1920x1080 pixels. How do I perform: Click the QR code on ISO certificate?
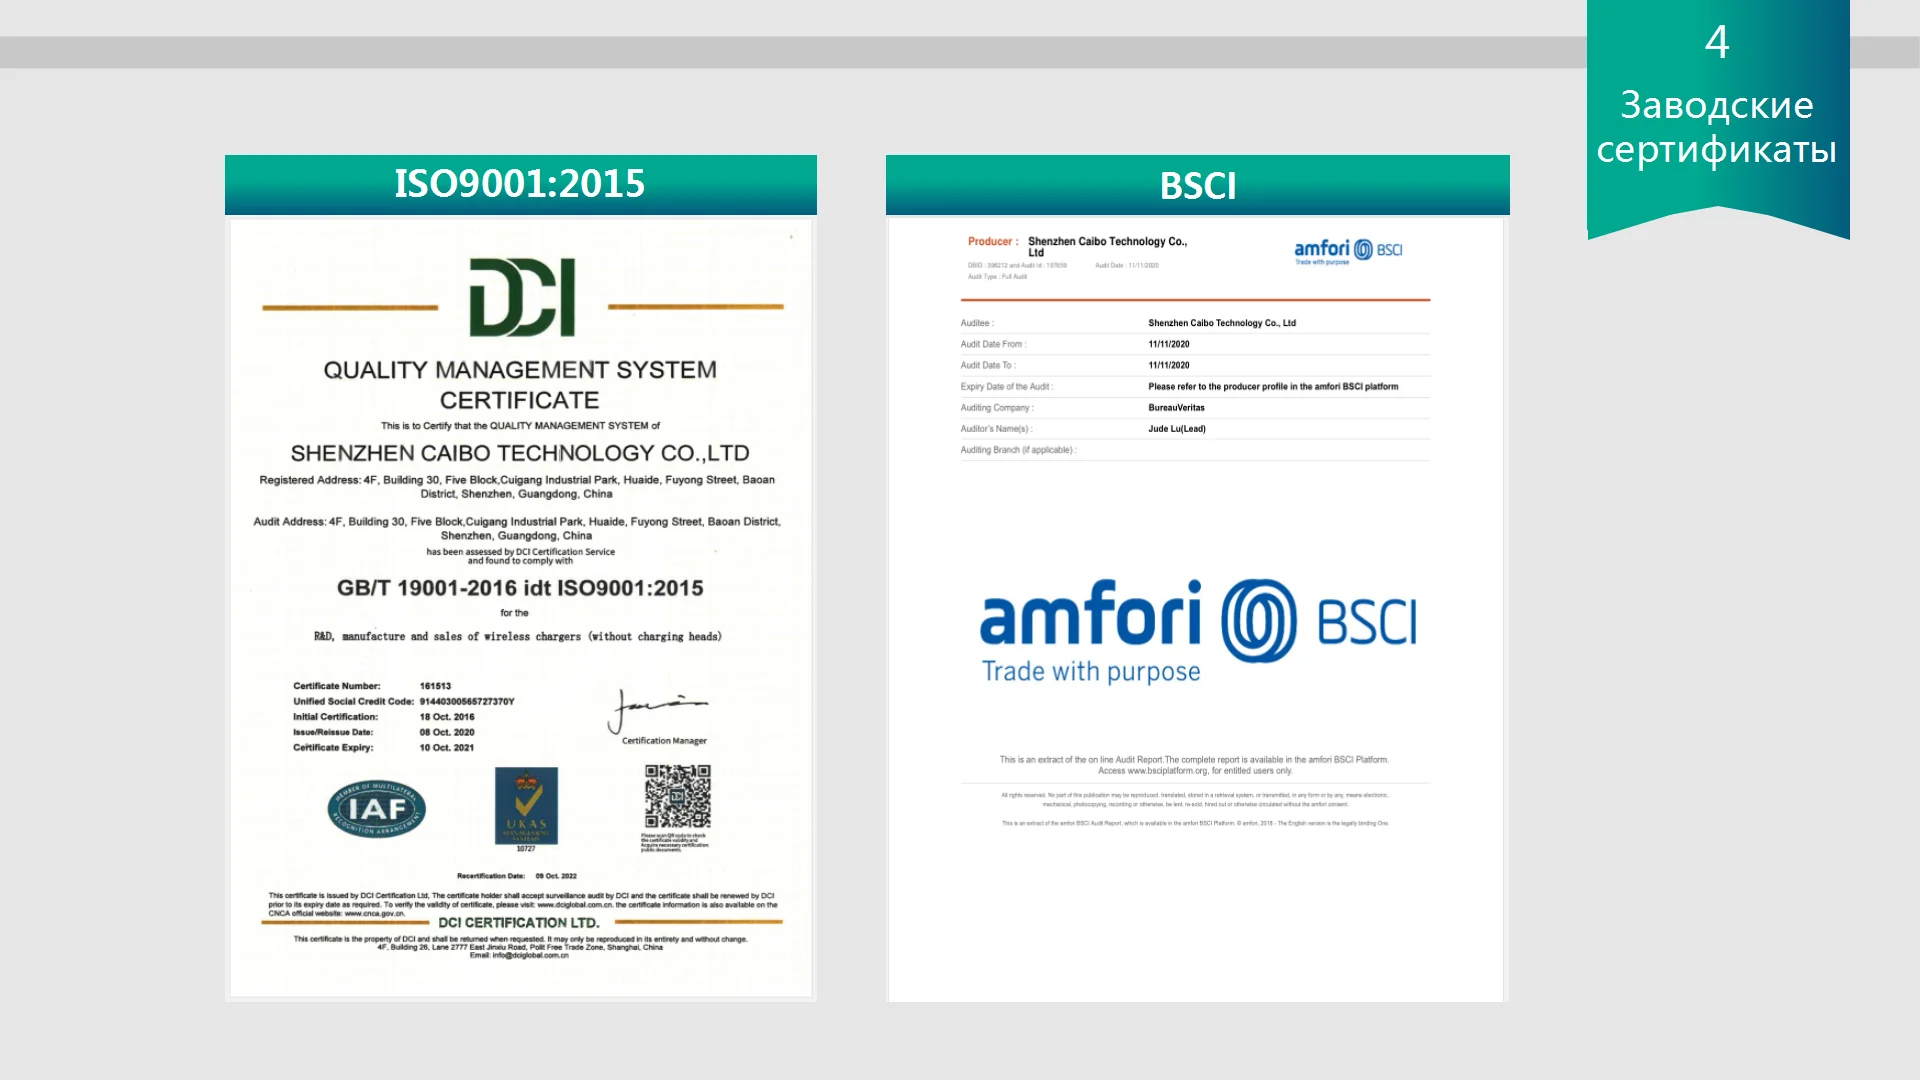677,796
